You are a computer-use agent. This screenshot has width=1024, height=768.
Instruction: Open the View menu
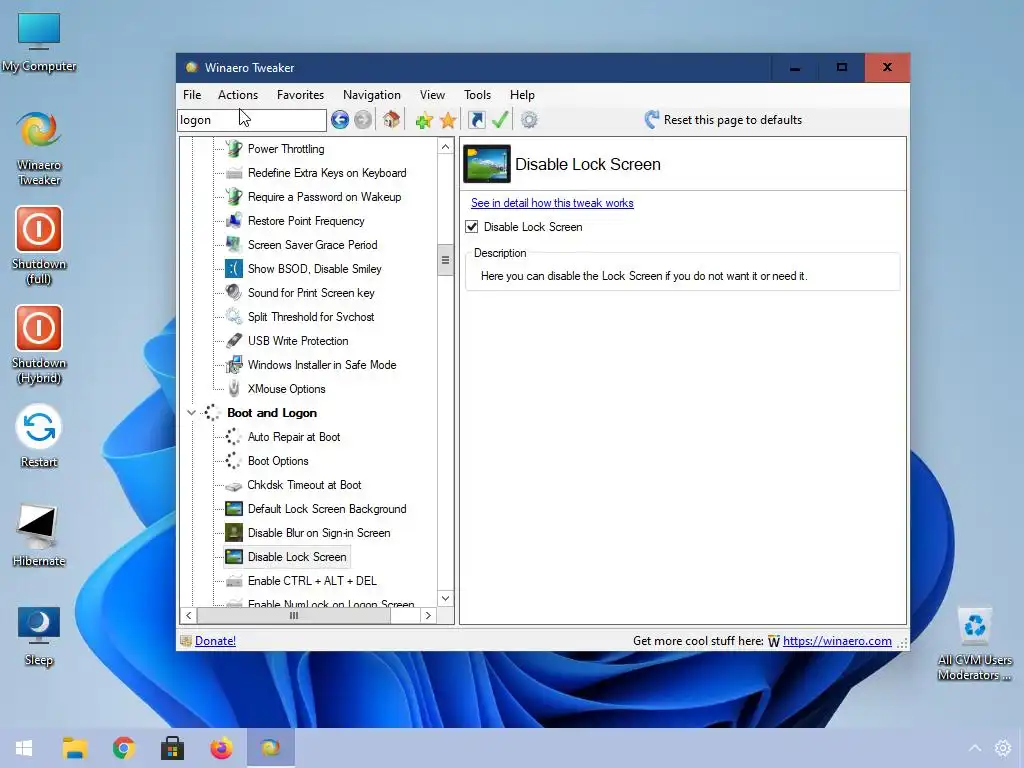[x=432, y=95]
